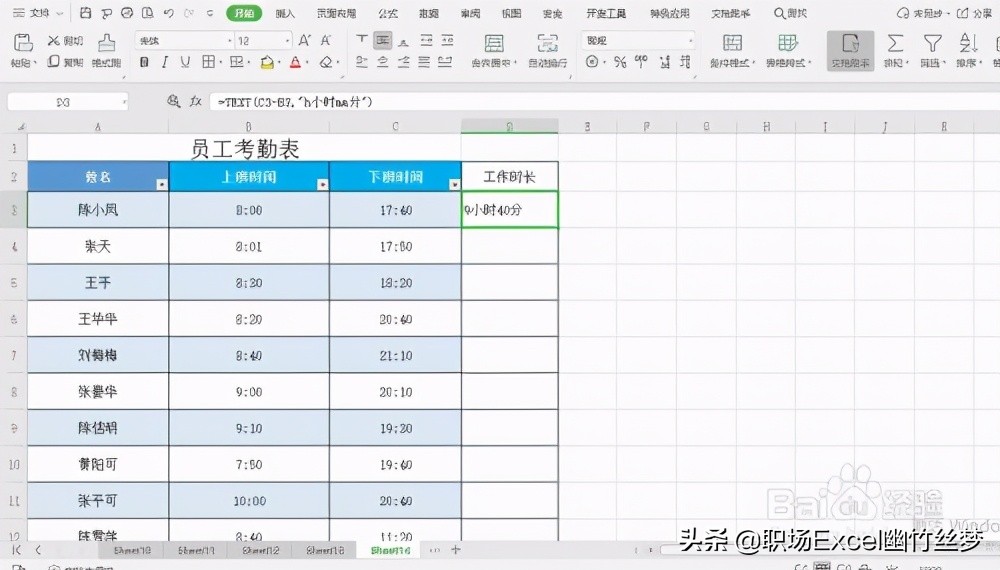Click the cell borders grid icon
1000x570 pixels.
pyautogui.click(x=208, y=62)
